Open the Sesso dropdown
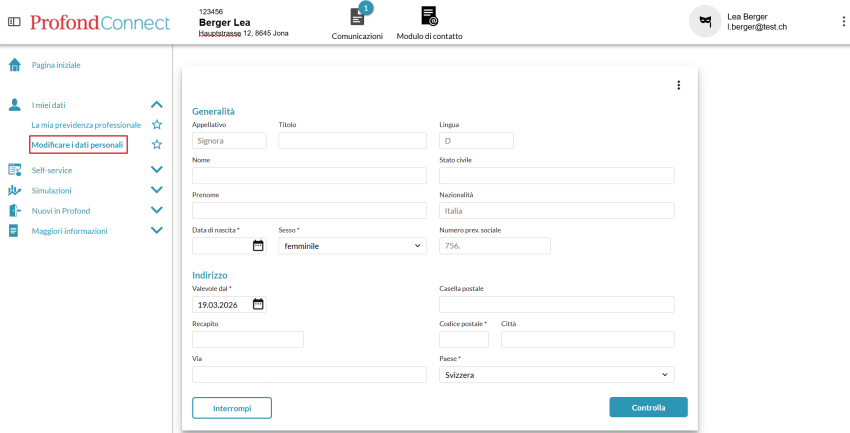850x433 pixels. (x=352, y=246)
